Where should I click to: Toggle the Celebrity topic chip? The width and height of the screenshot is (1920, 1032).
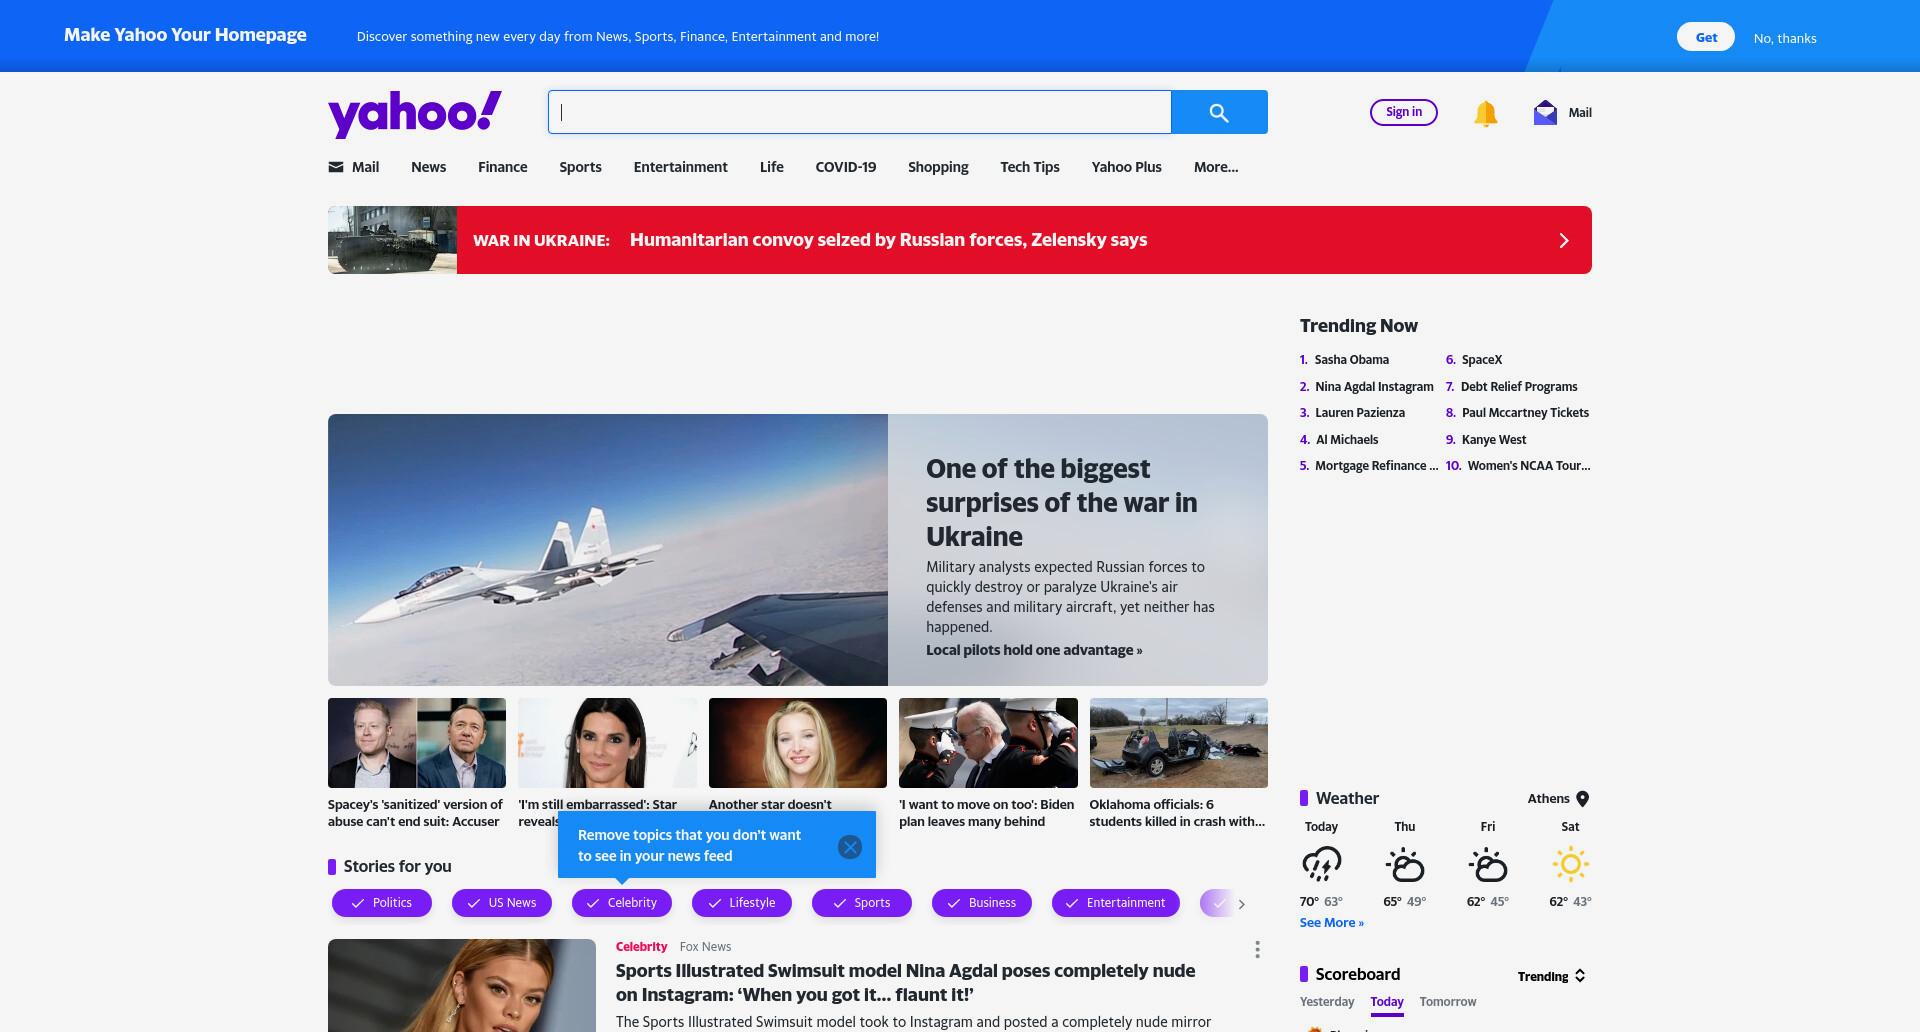pos(622,903)
